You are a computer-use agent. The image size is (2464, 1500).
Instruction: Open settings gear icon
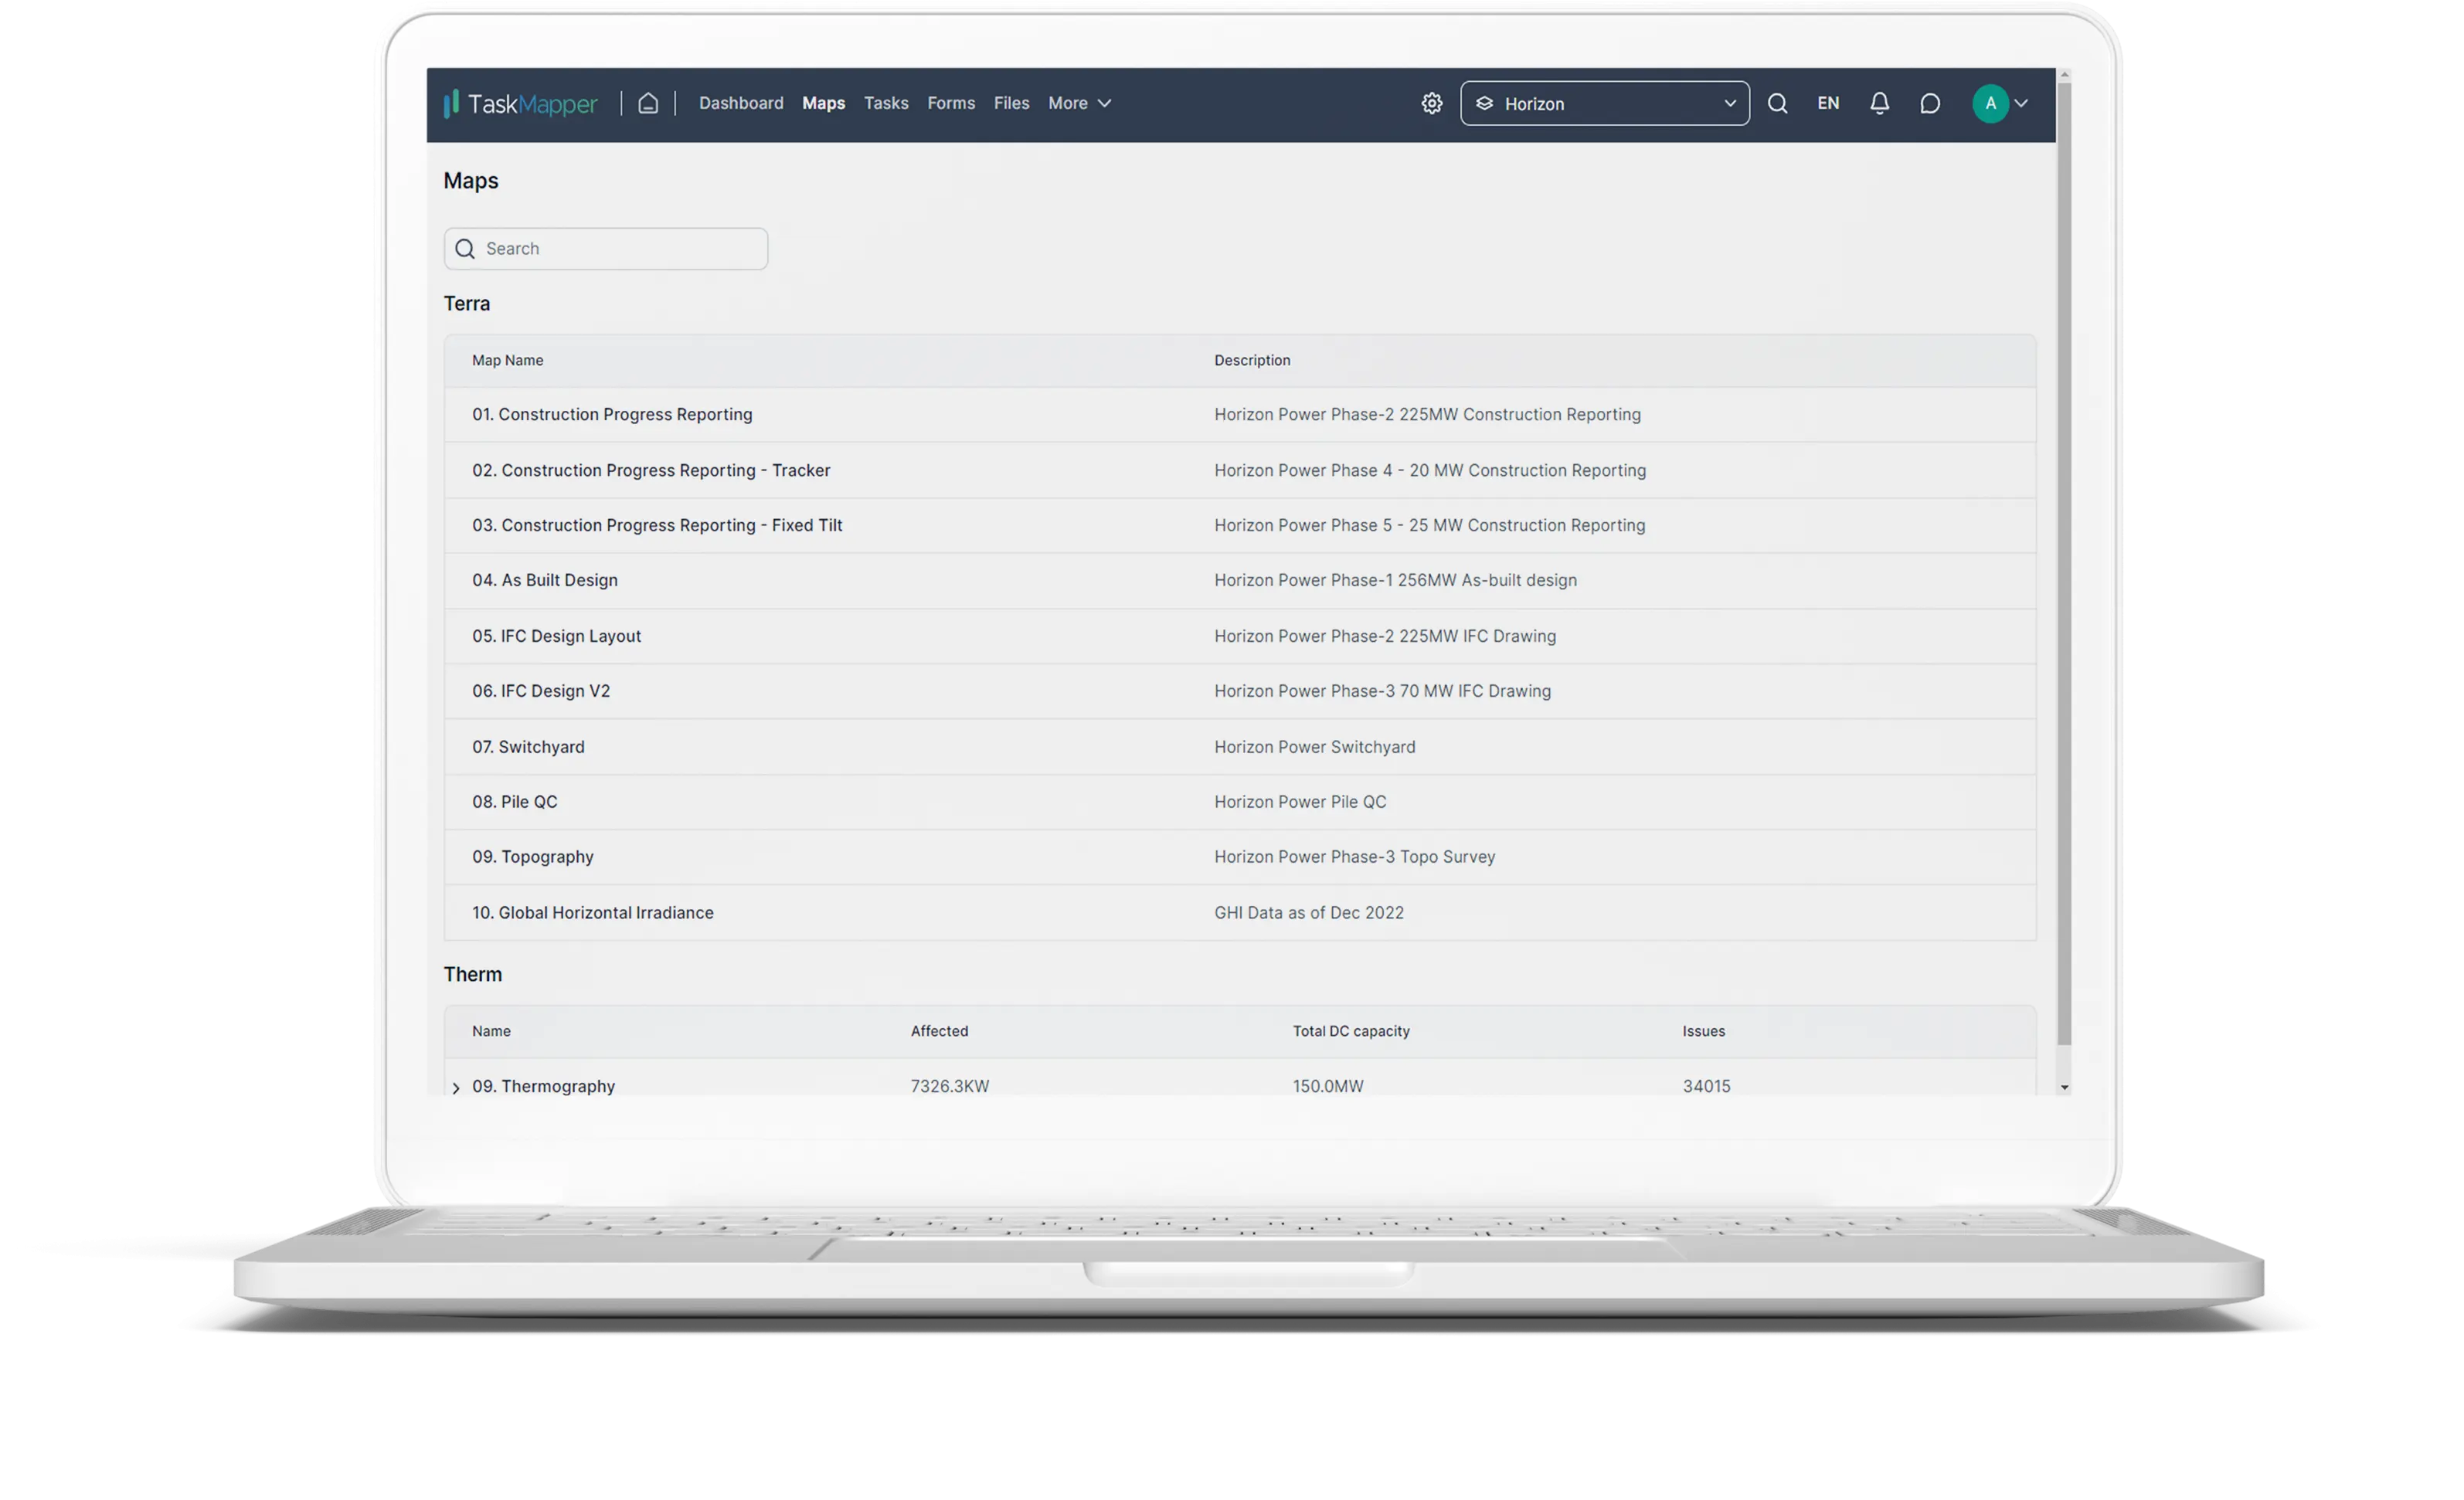click(1432, 103)
